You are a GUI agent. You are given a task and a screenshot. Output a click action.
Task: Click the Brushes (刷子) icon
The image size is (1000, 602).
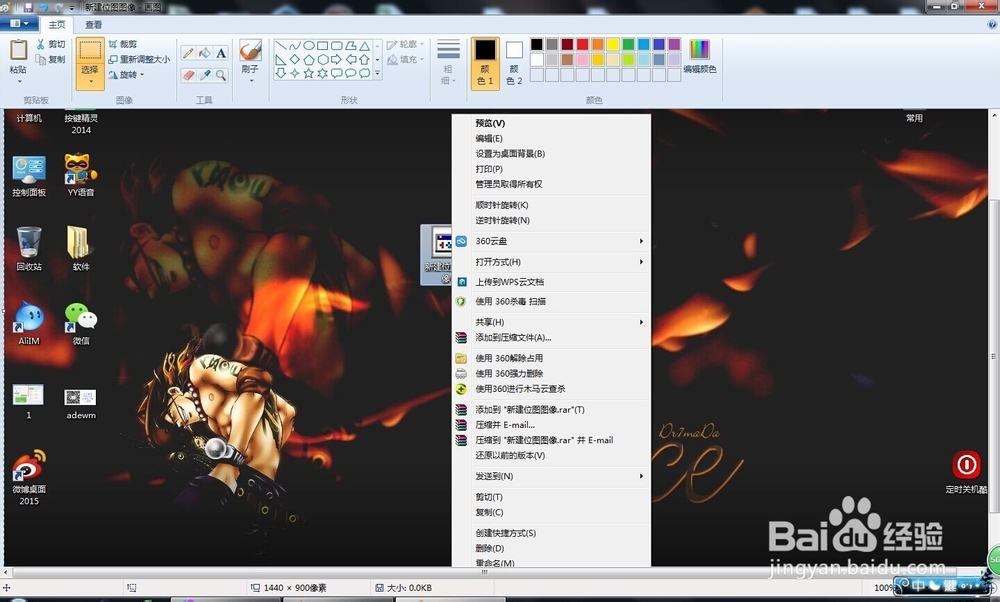[250, 50]
